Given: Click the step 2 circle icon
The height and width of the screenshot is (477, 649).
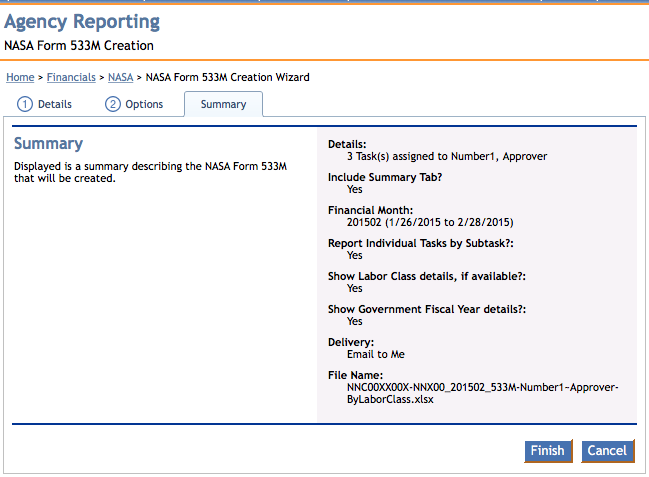Looking at the screenshot, I should tap(113, 104).
